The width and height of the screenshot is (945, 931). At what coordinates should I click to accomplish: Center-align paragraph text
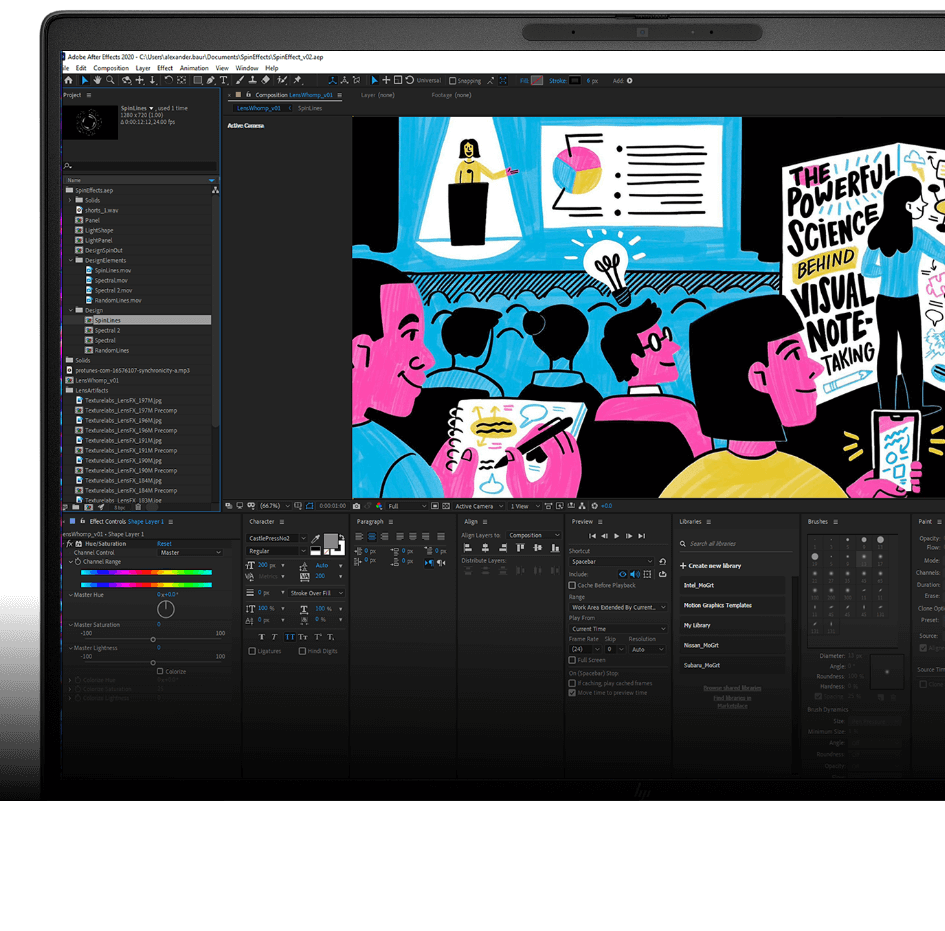tap(372, 536)
